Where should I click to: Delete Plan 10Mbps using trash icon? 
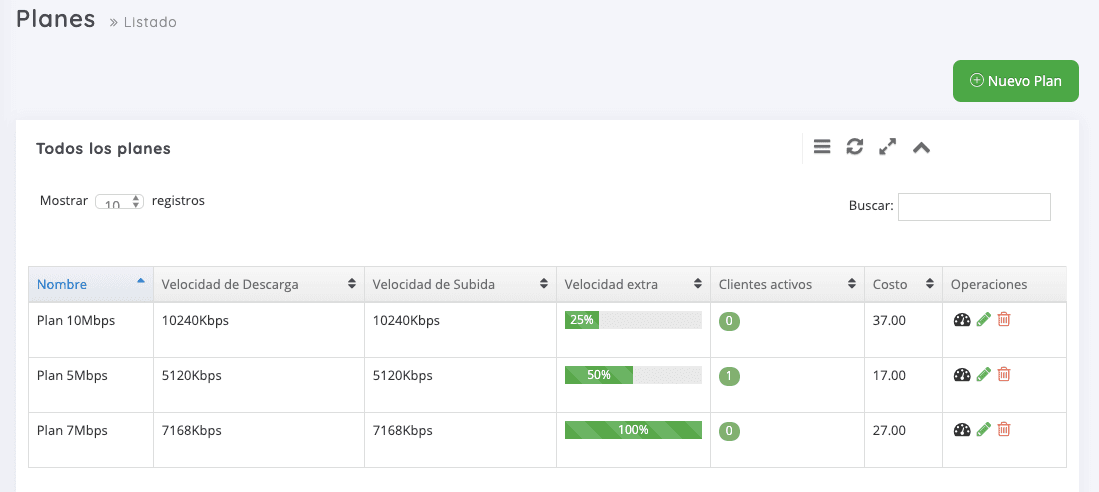pos(1004,320)
